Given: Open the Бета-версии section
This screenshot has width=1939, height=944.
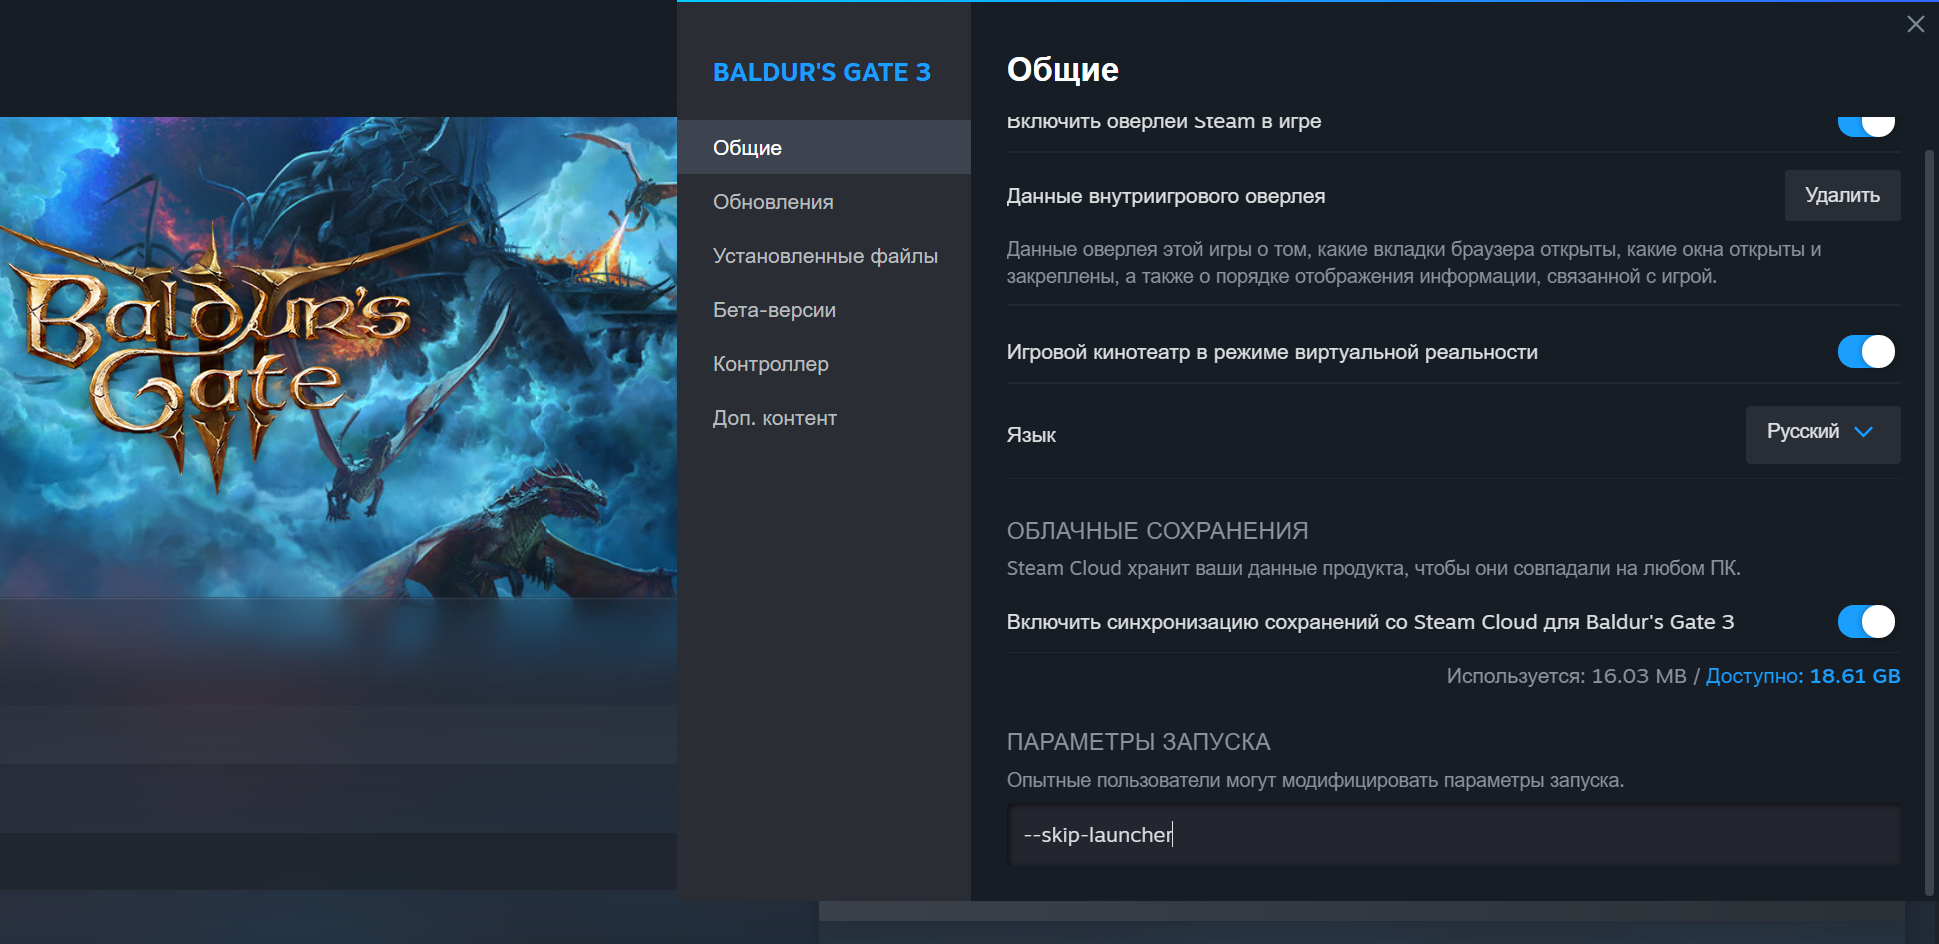Looking at the screenshot, I should pyautogui.click(x=824, y=310).
